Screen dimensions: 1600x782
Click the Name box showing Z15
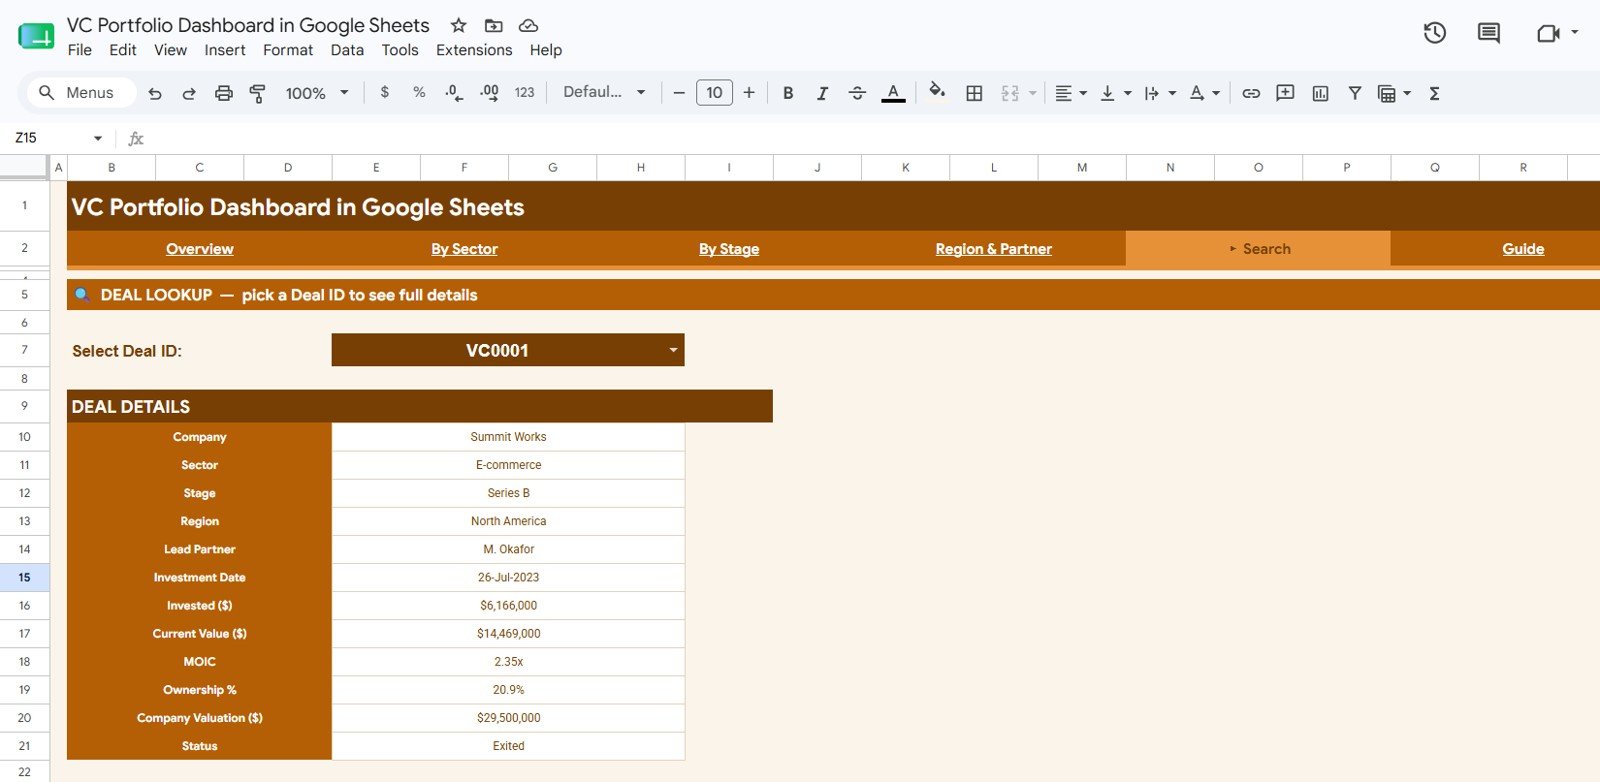(58, 138)
